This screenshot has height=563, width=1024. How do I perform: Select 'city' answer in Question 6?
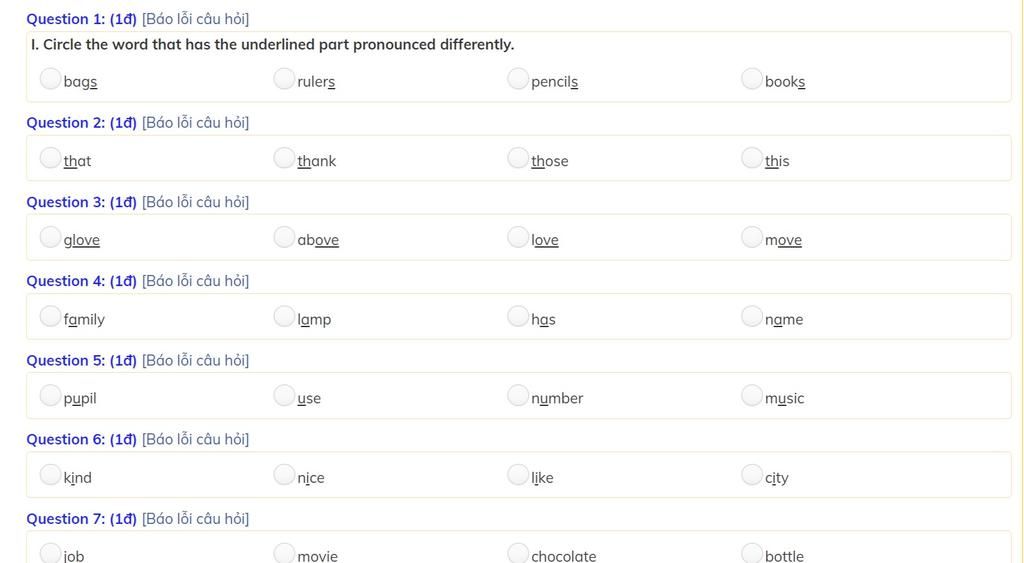point(752,475)
